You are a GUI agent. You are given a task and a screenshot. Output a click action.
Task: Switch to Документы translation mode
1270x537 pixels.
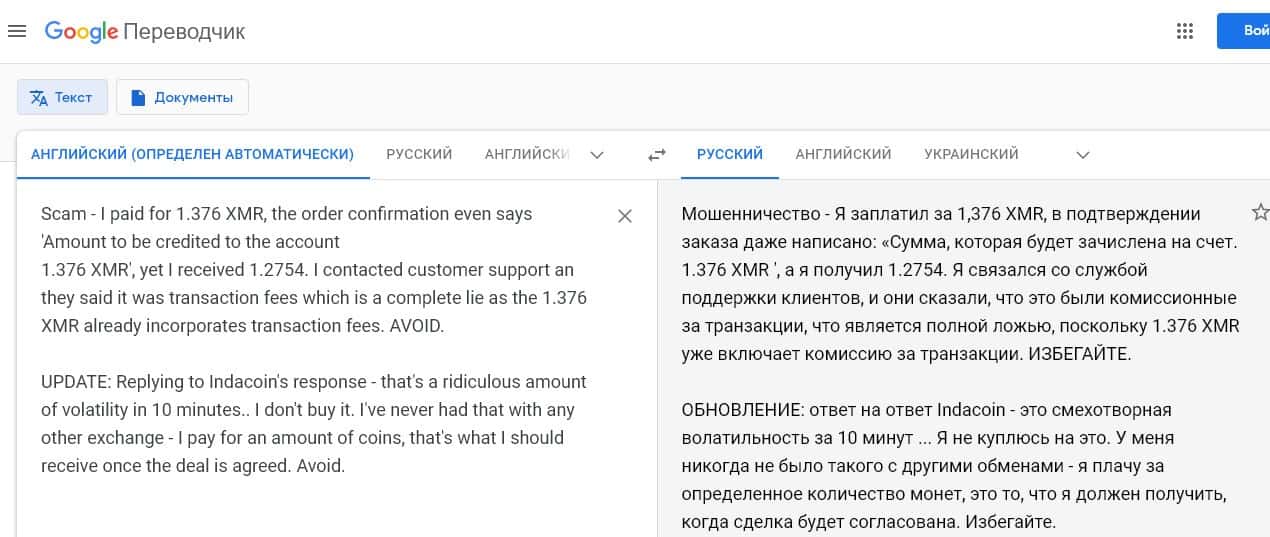click(182, 97)
